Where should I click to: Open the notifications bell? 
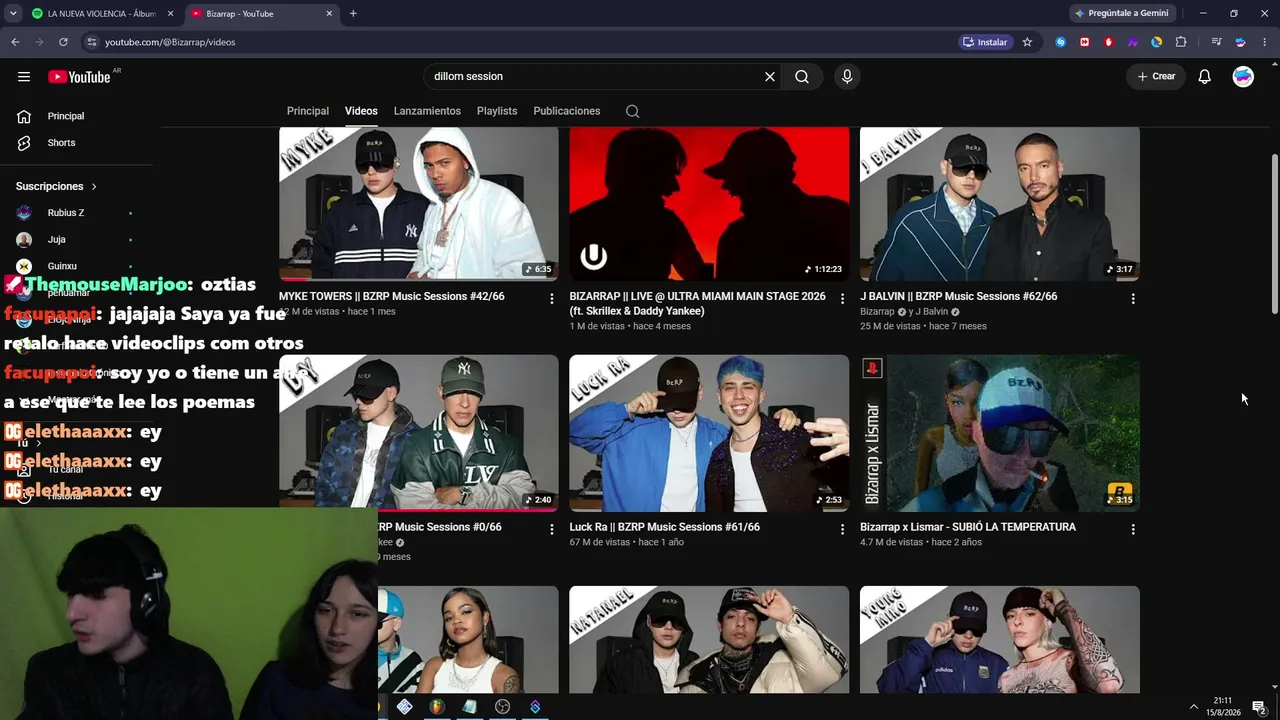(1205, 77)
